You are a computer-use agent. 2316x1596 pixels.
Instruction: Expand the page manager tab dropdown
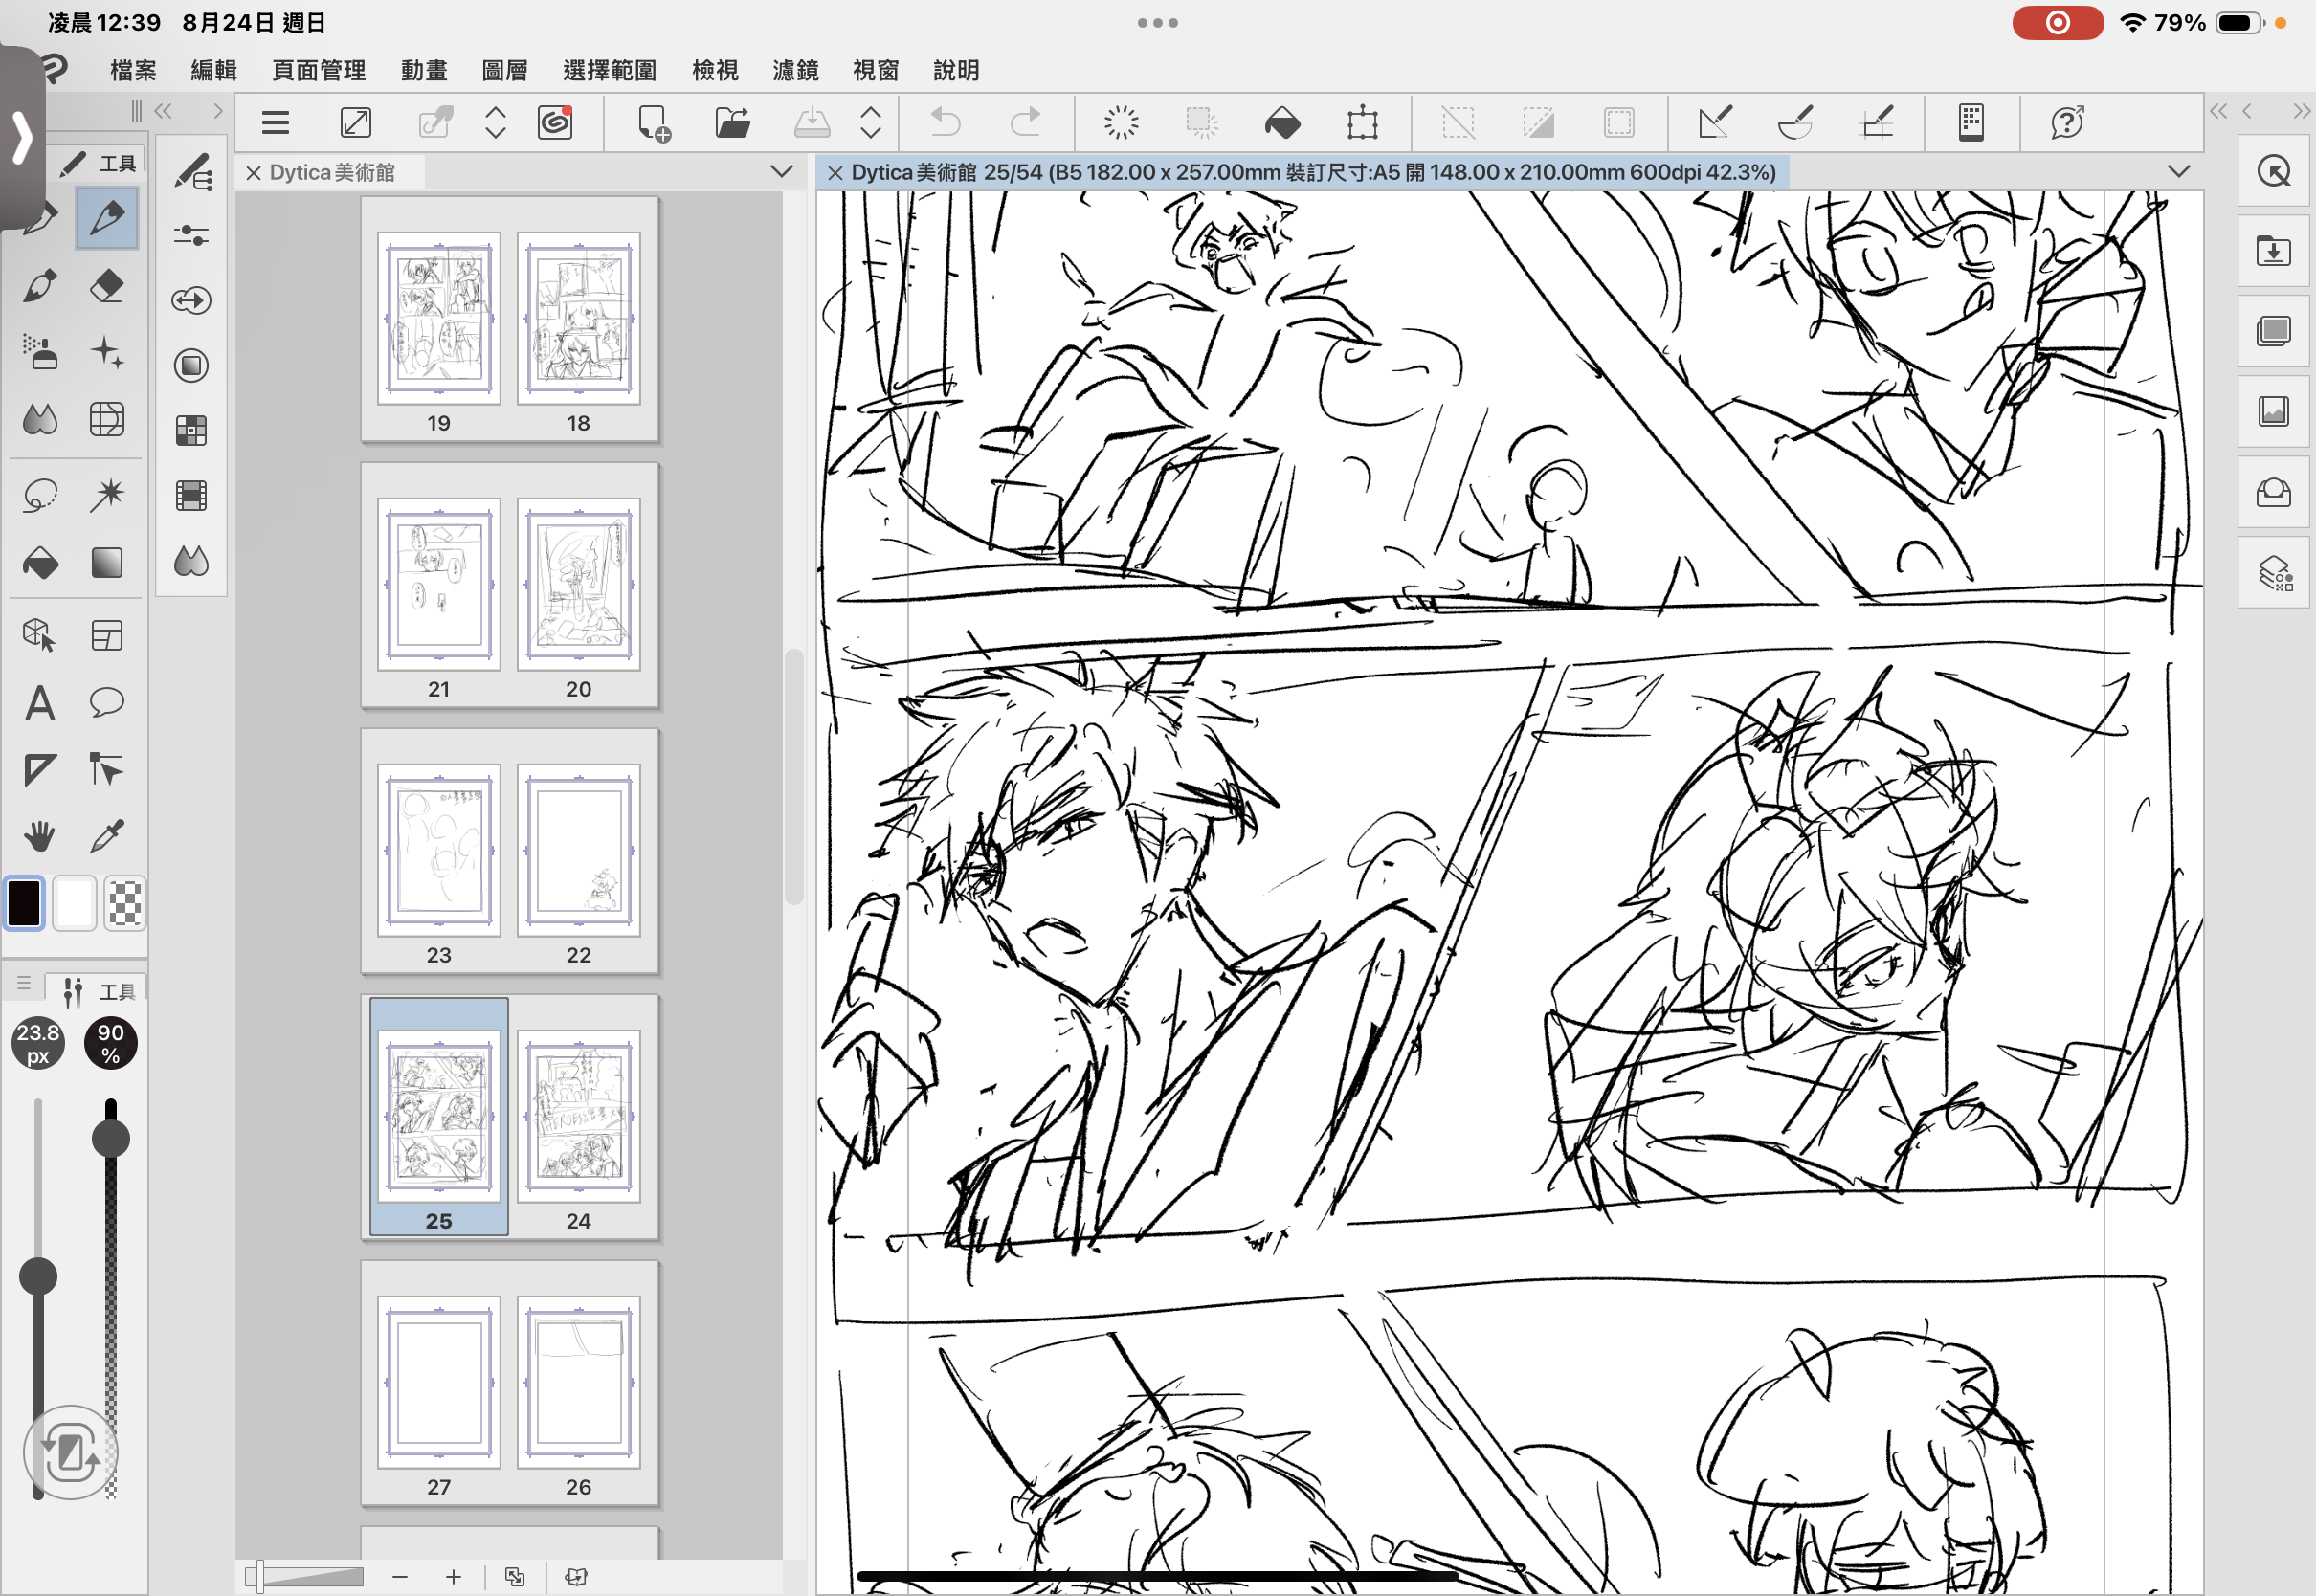click(781, 172)
